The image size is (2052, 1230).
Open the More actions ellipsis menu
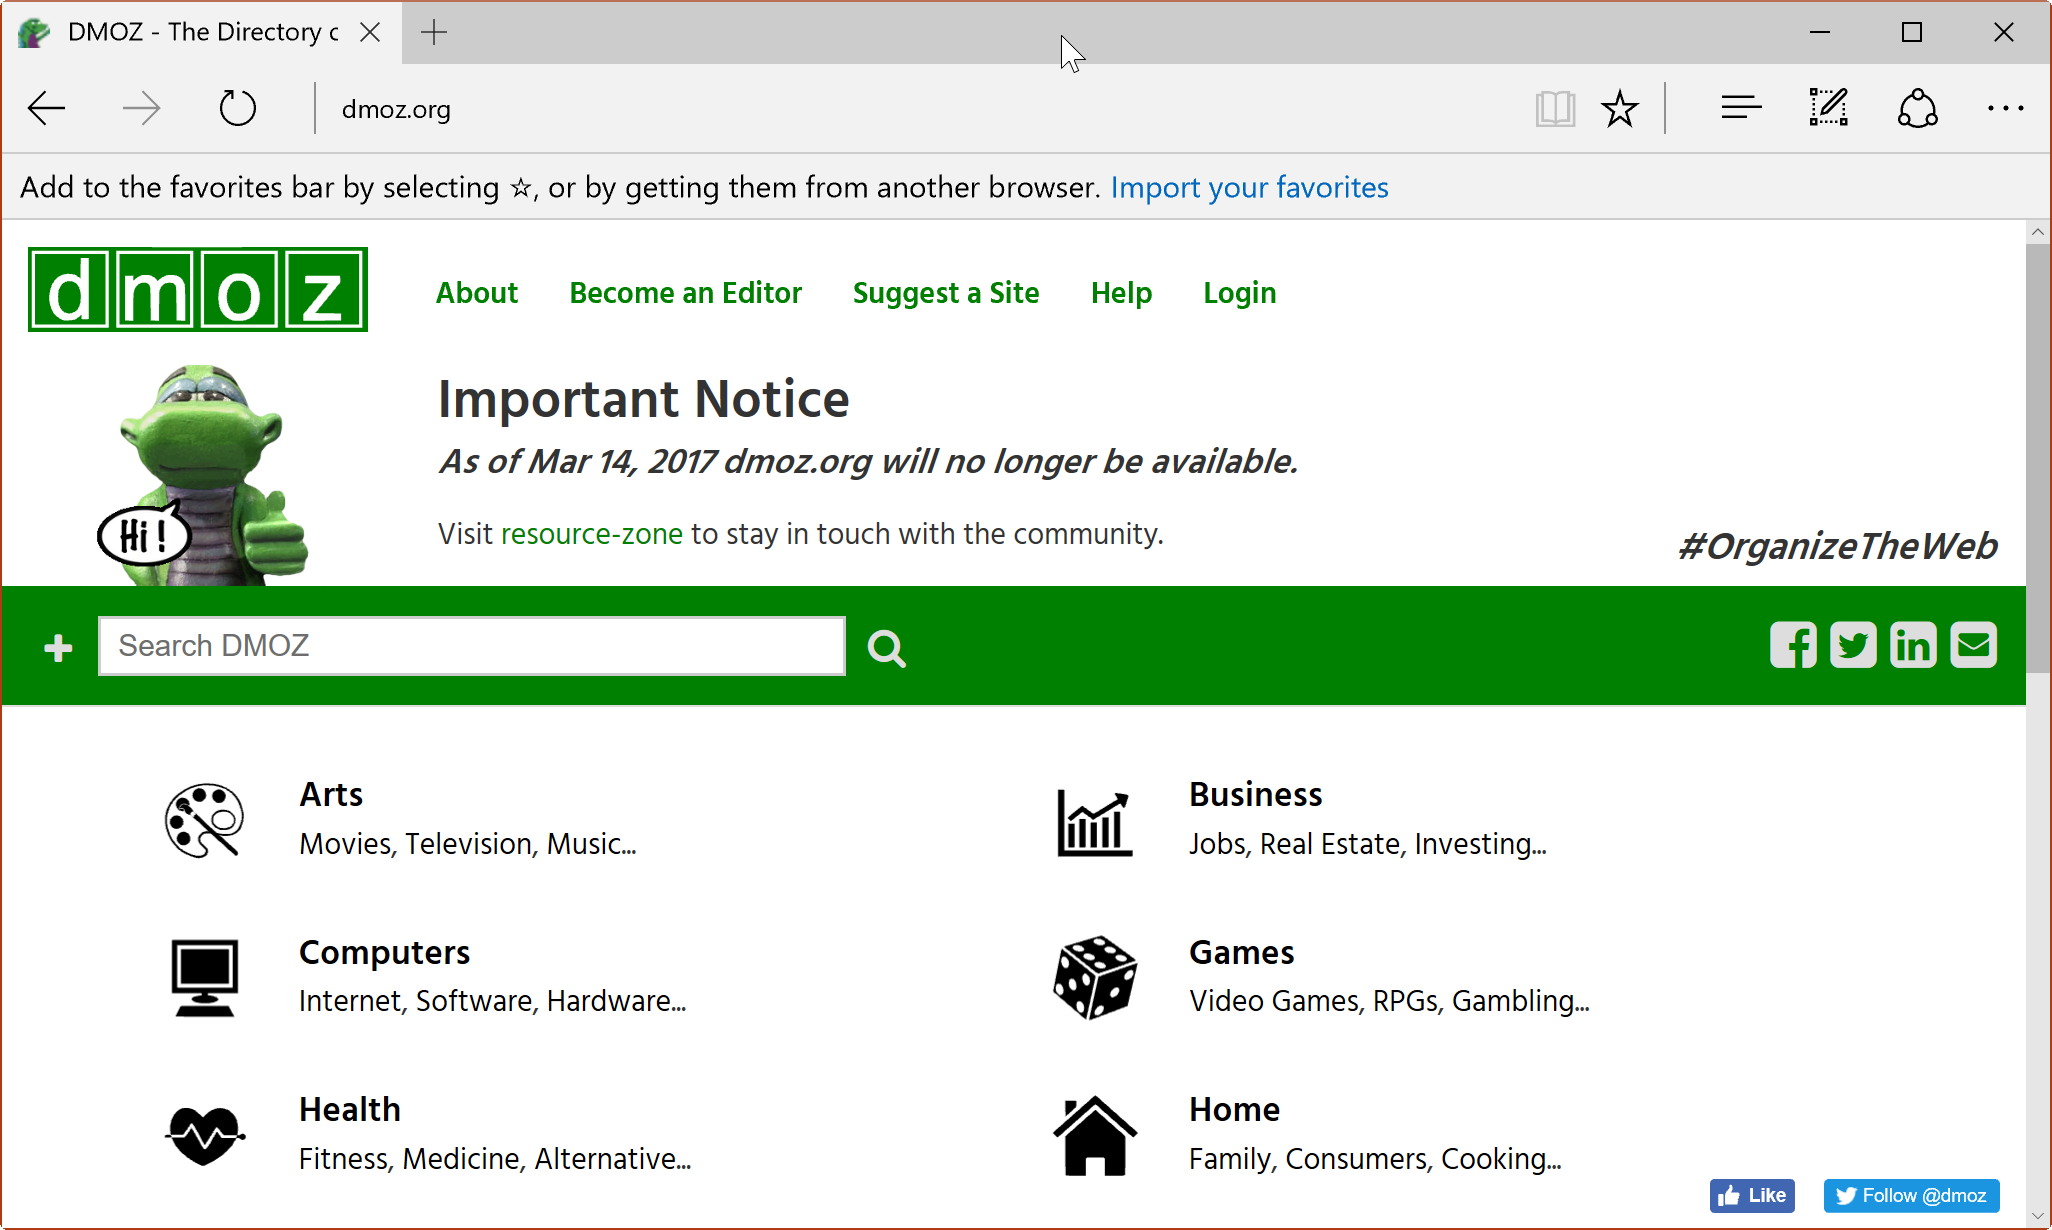pyautogui.click(x=2005, y=108)
